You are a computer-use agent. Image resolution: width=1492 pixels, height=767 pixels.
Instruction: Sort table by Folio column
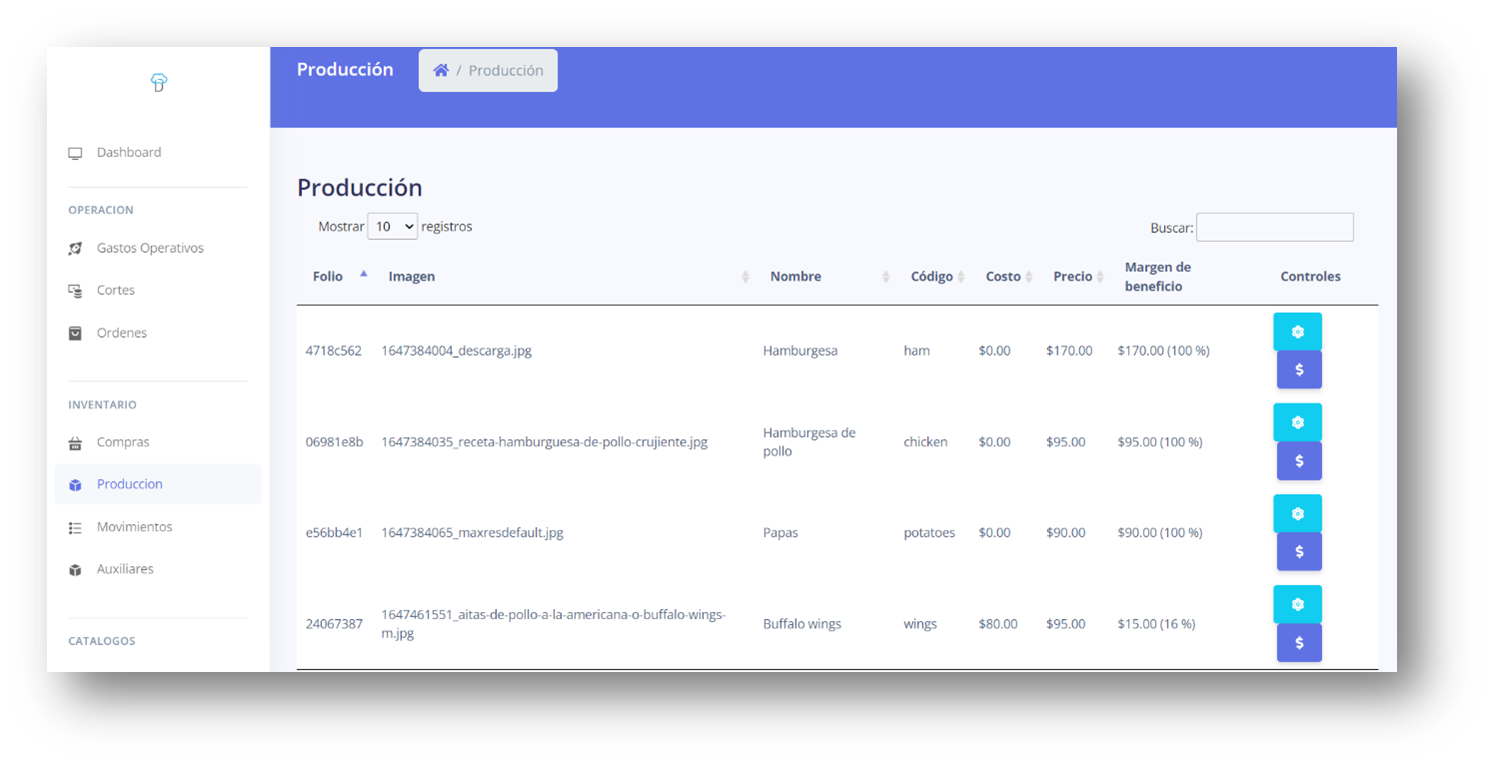click(x=328, y=277)
